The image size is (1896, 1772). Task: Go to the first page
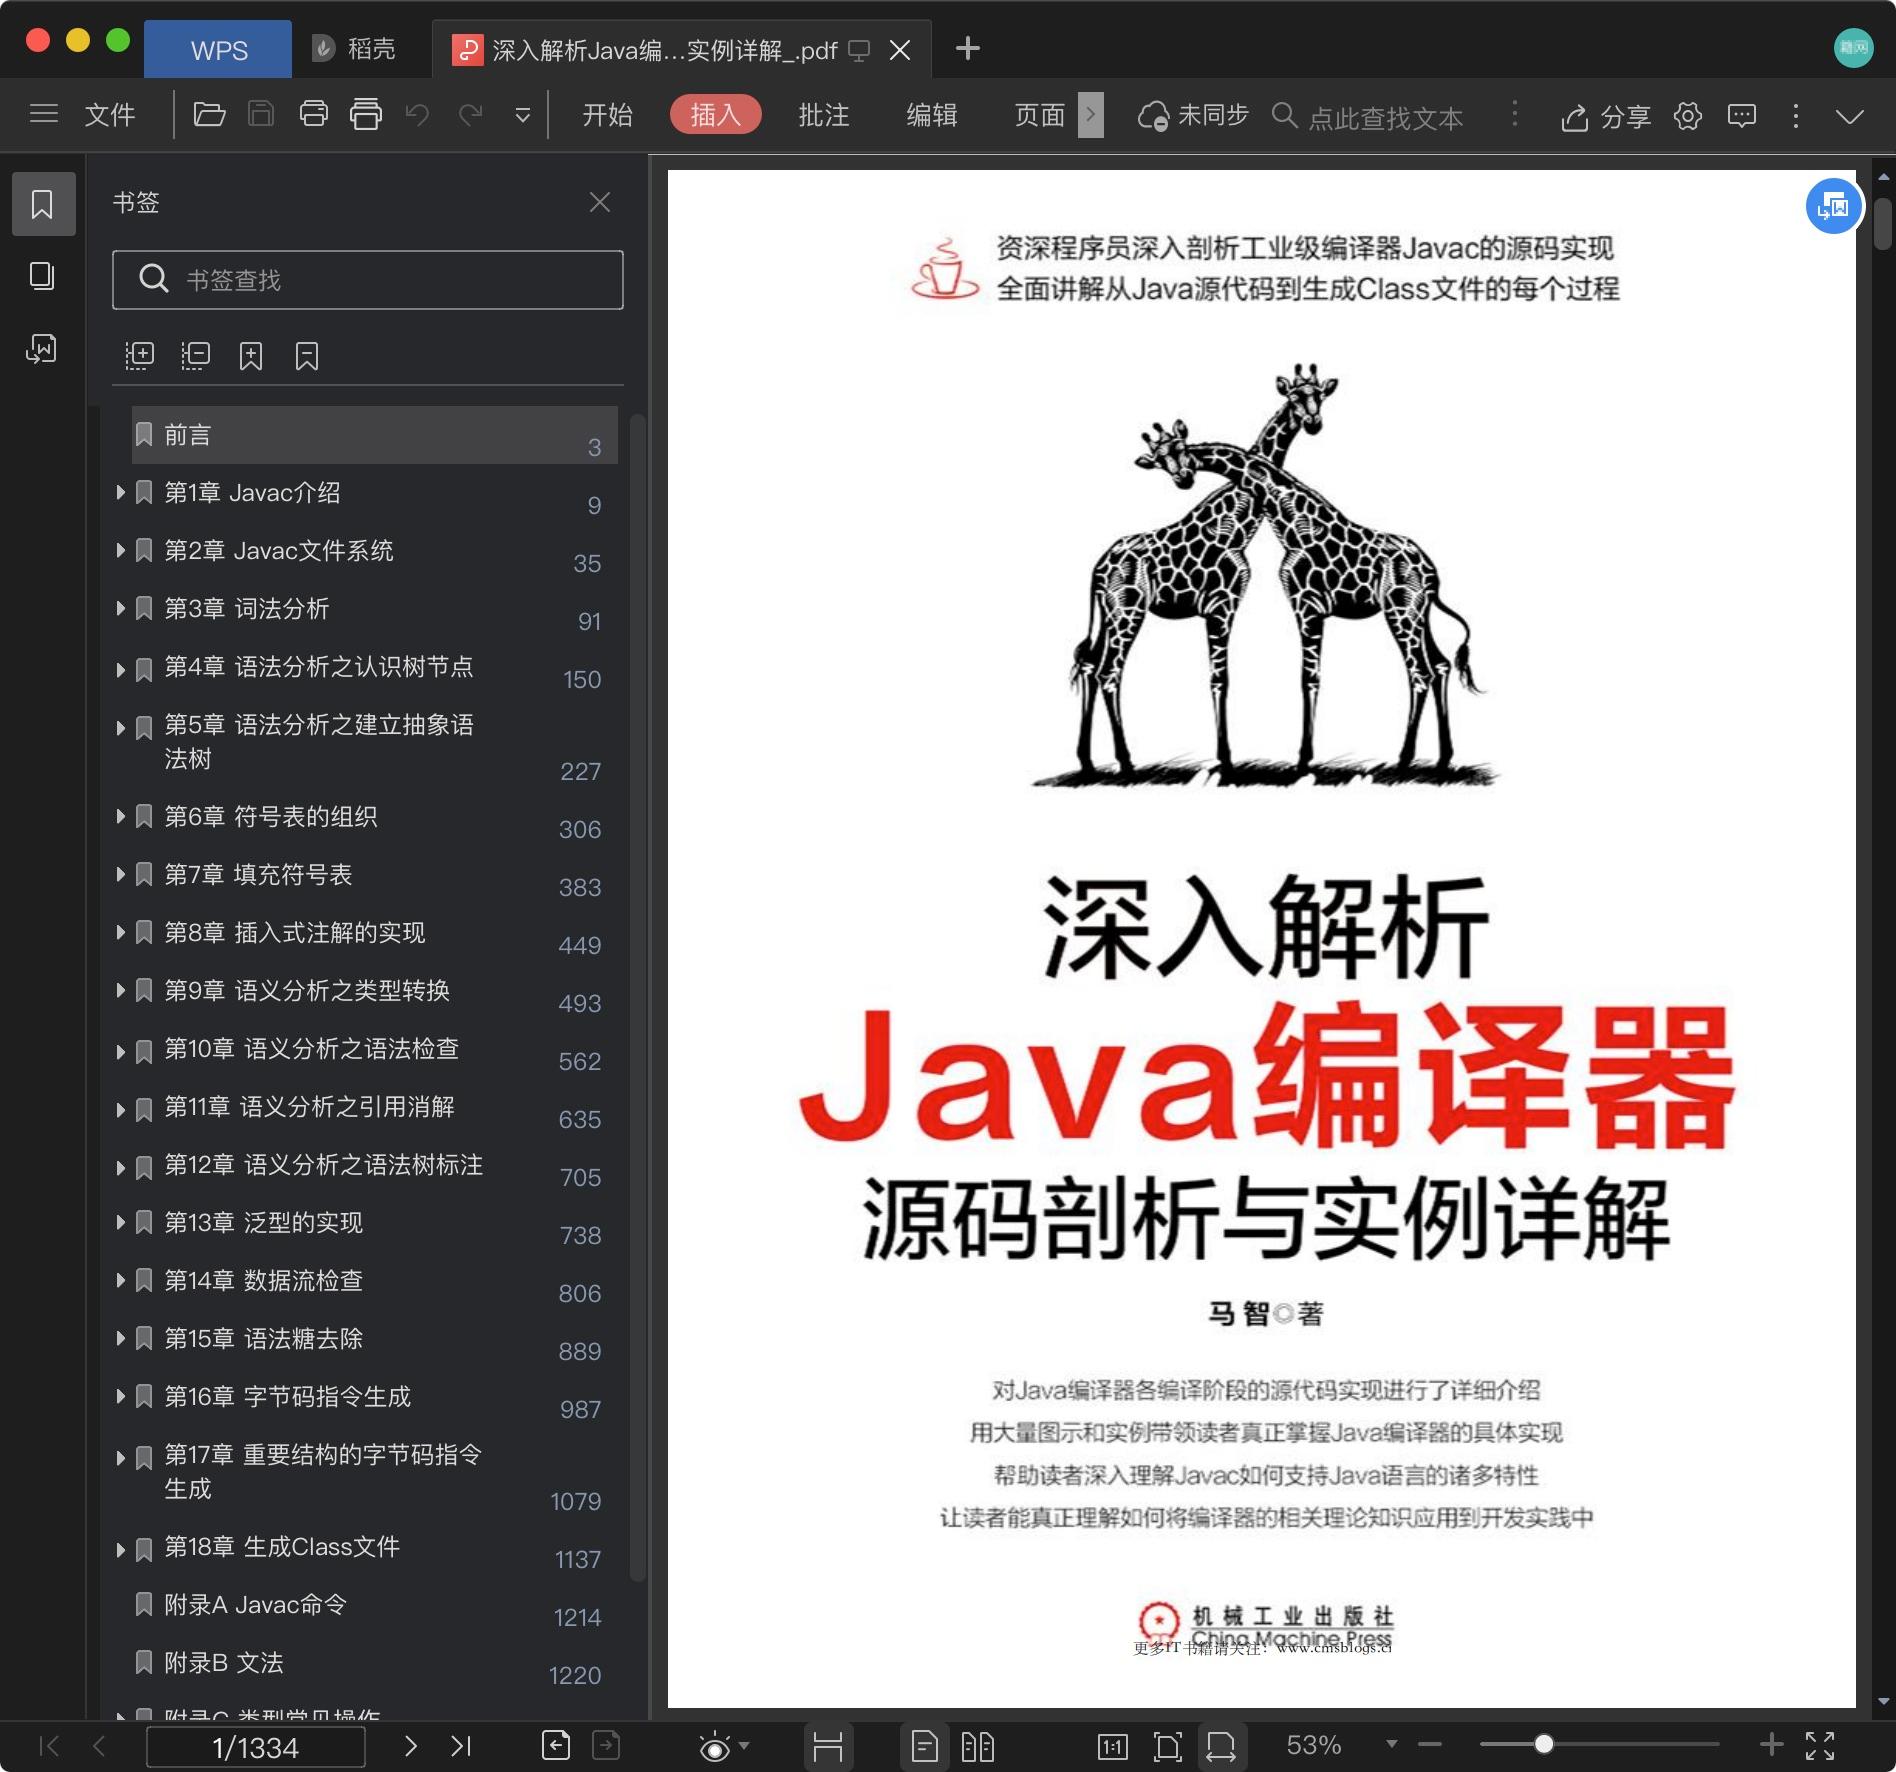tap(48, 1746)
